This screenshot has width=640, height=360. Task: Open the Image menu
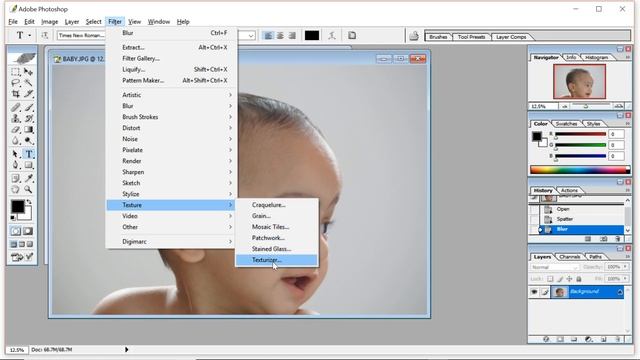tap(49, 22)
